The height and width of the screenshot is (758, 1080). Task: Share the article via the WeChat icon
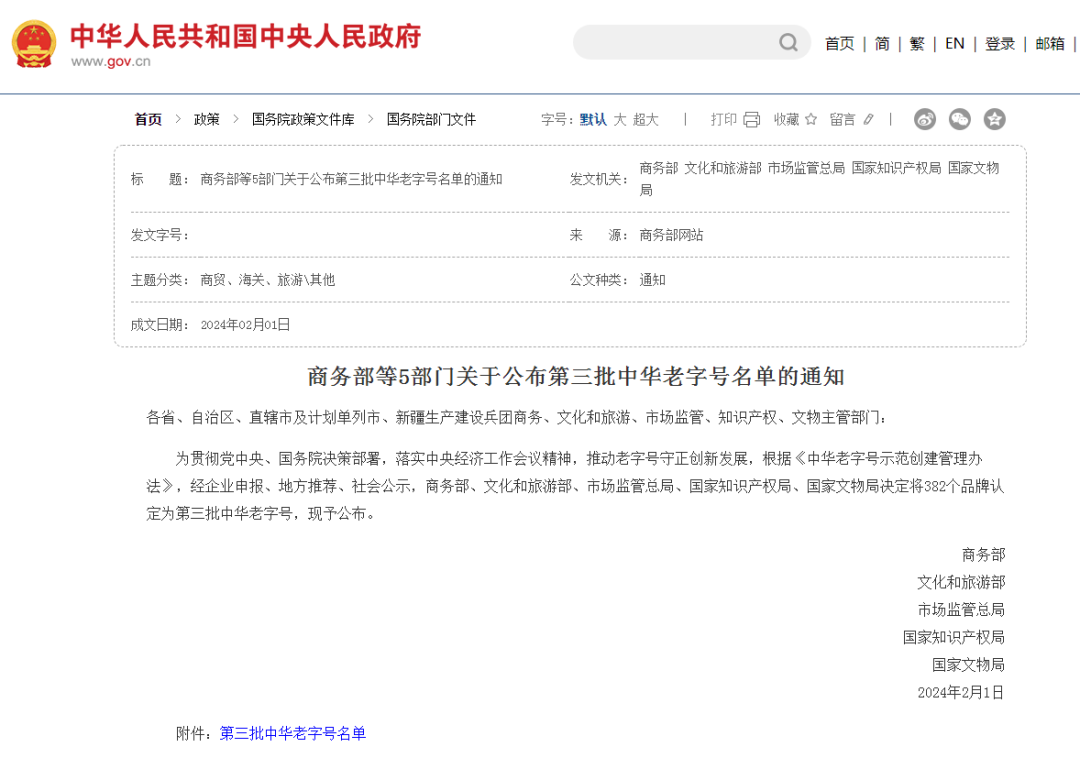(x=960, y=119)
